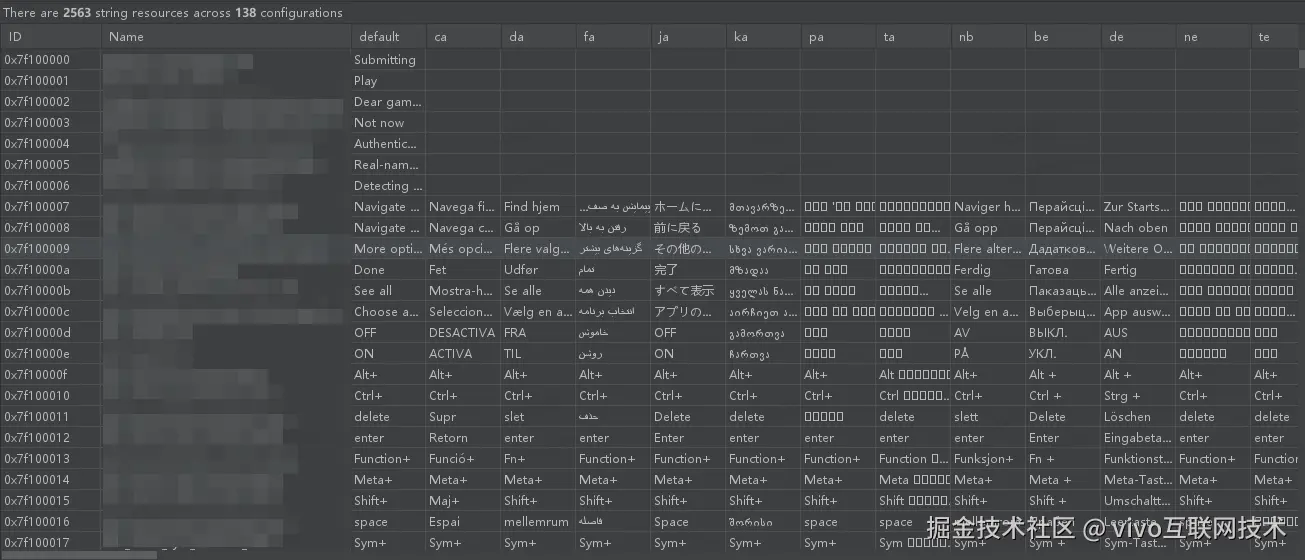The image size is (1305, 560).
Task: Click the 'Funció+' cell
Action: [464, 459]
